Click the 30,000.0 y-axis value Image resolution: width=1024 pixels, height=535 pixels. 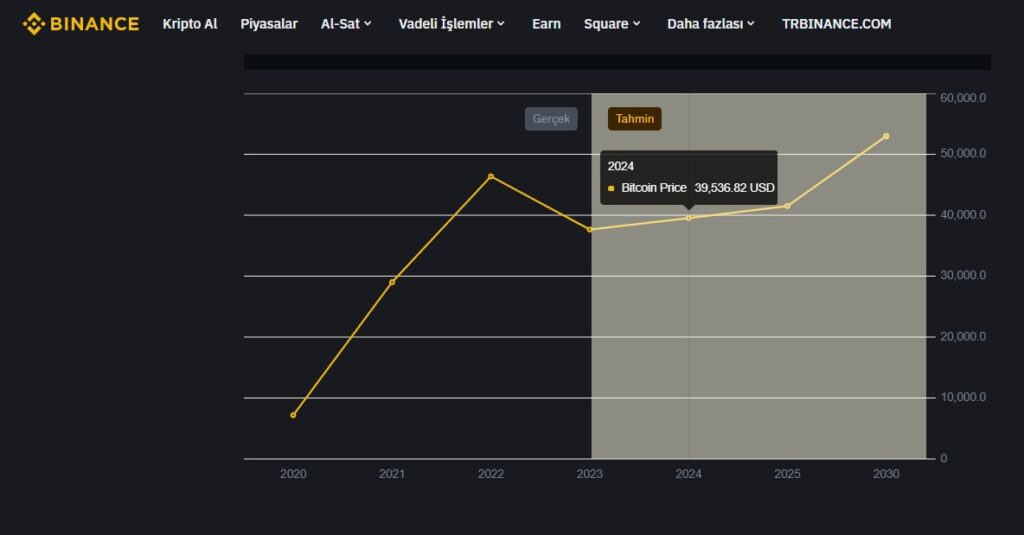tap(963, 276)
